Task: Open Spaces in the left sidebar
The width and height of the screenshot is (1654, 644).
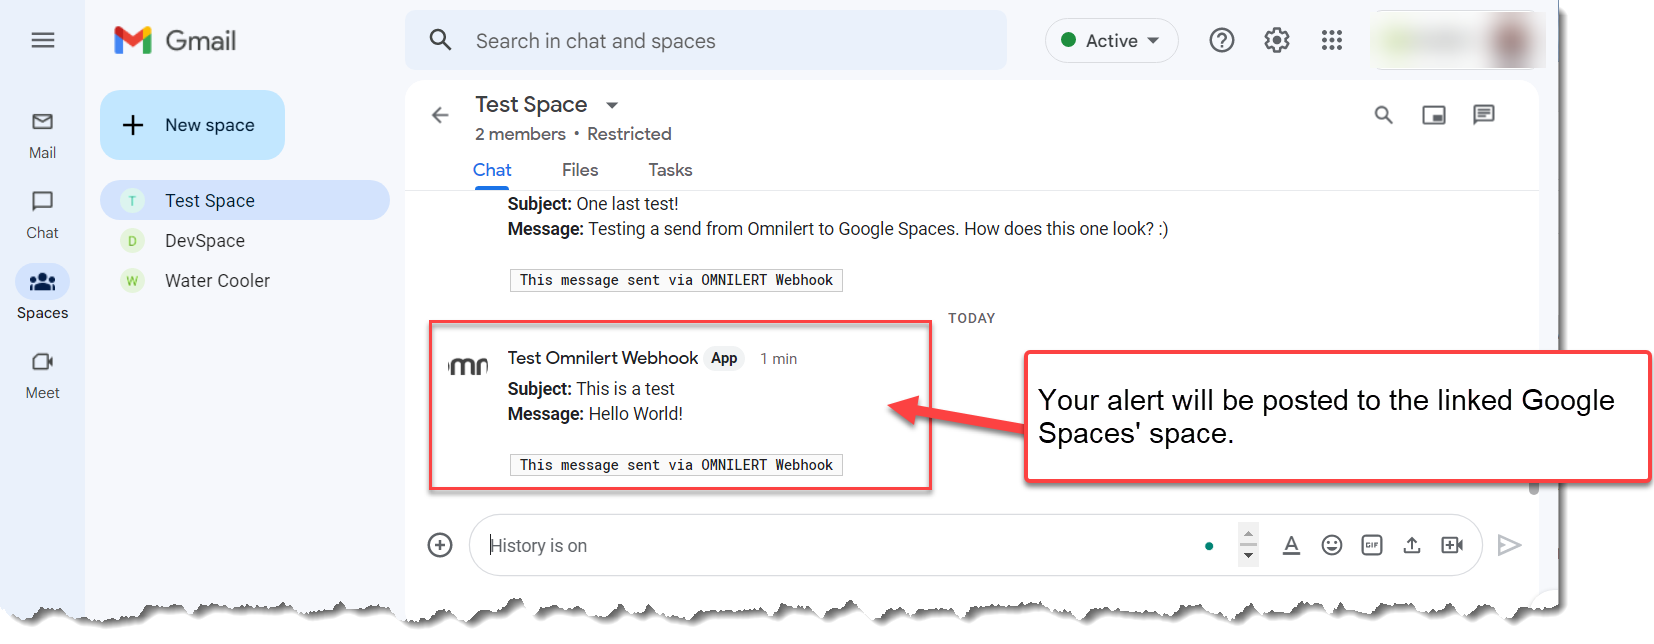Action: tap(42, 293)
